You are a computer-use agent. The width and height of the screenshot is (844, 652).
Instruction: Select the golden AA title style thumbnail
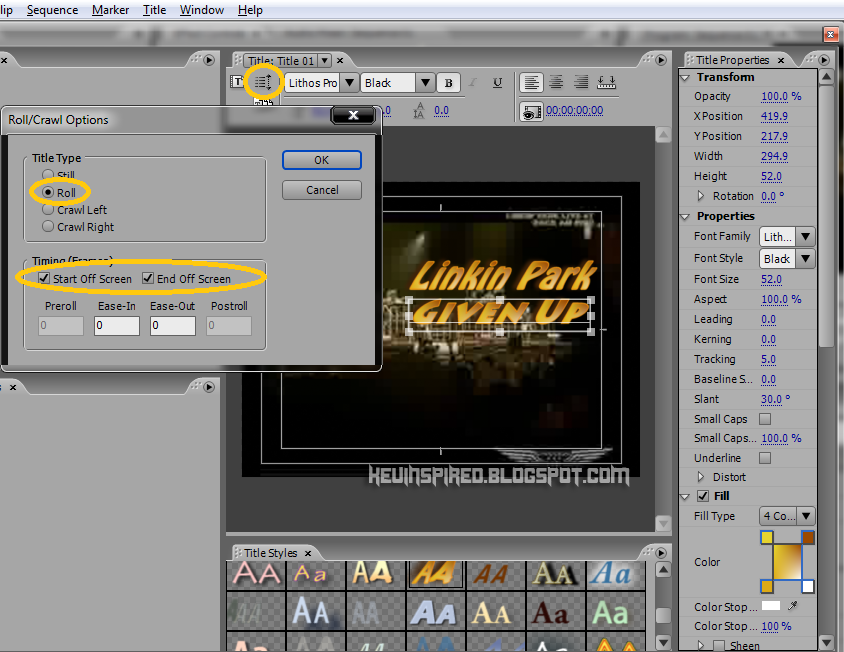(x=435, y=574)
